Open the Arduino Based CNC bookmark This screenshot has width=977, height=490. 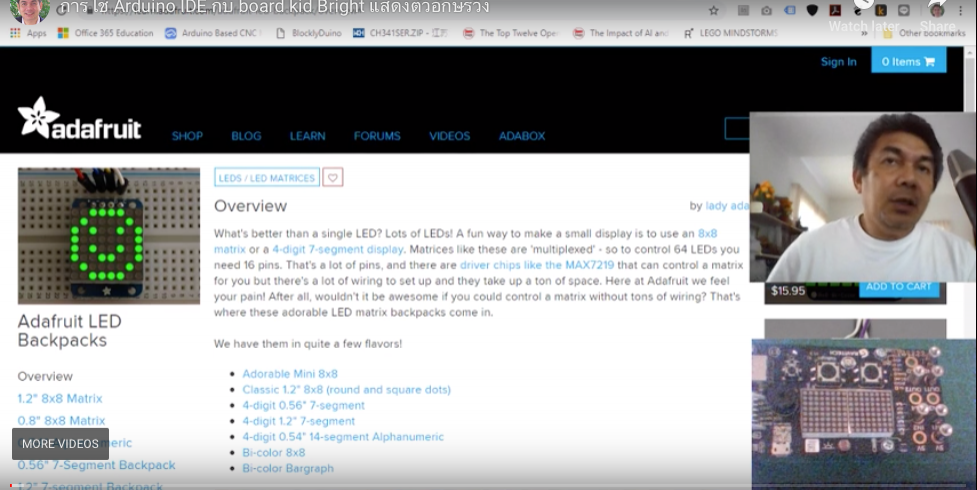tap(213, 33)
